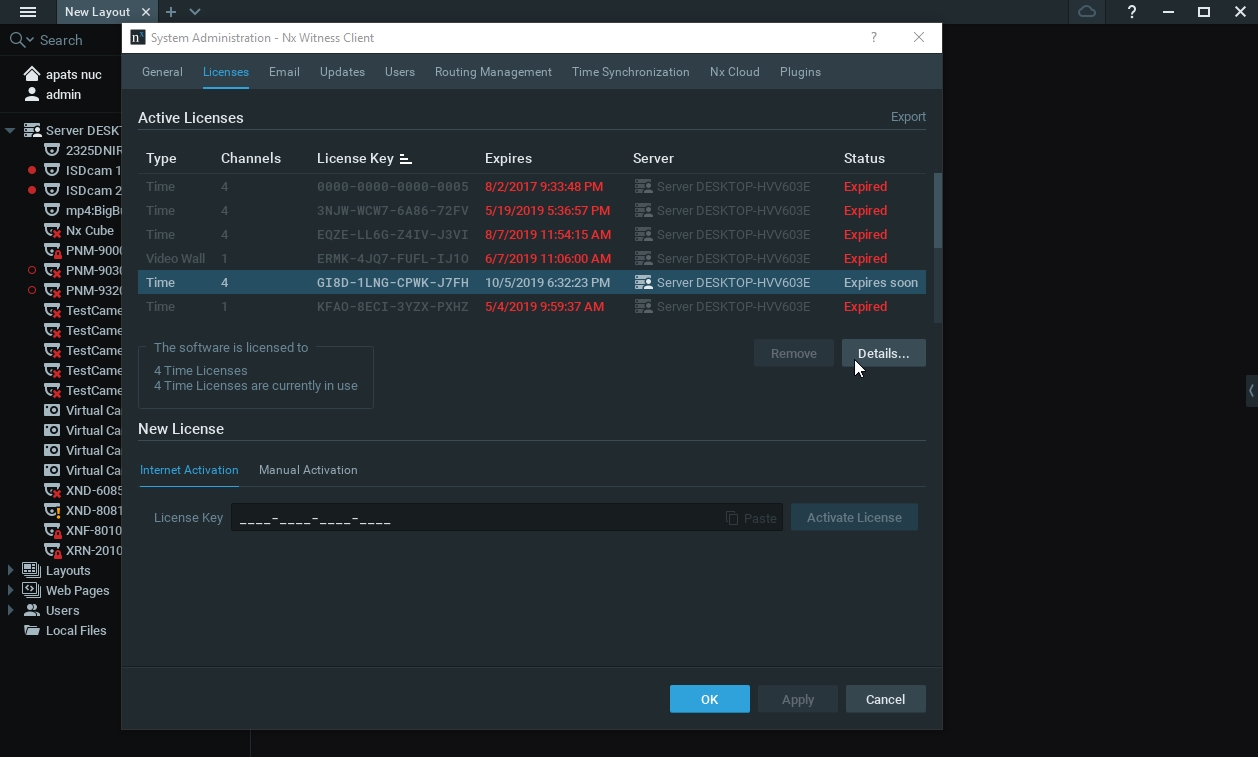The width and height of the screenshot is (1258, 757).
Task: Click the XND-8081 camera icon
Action: click(52, 510)
